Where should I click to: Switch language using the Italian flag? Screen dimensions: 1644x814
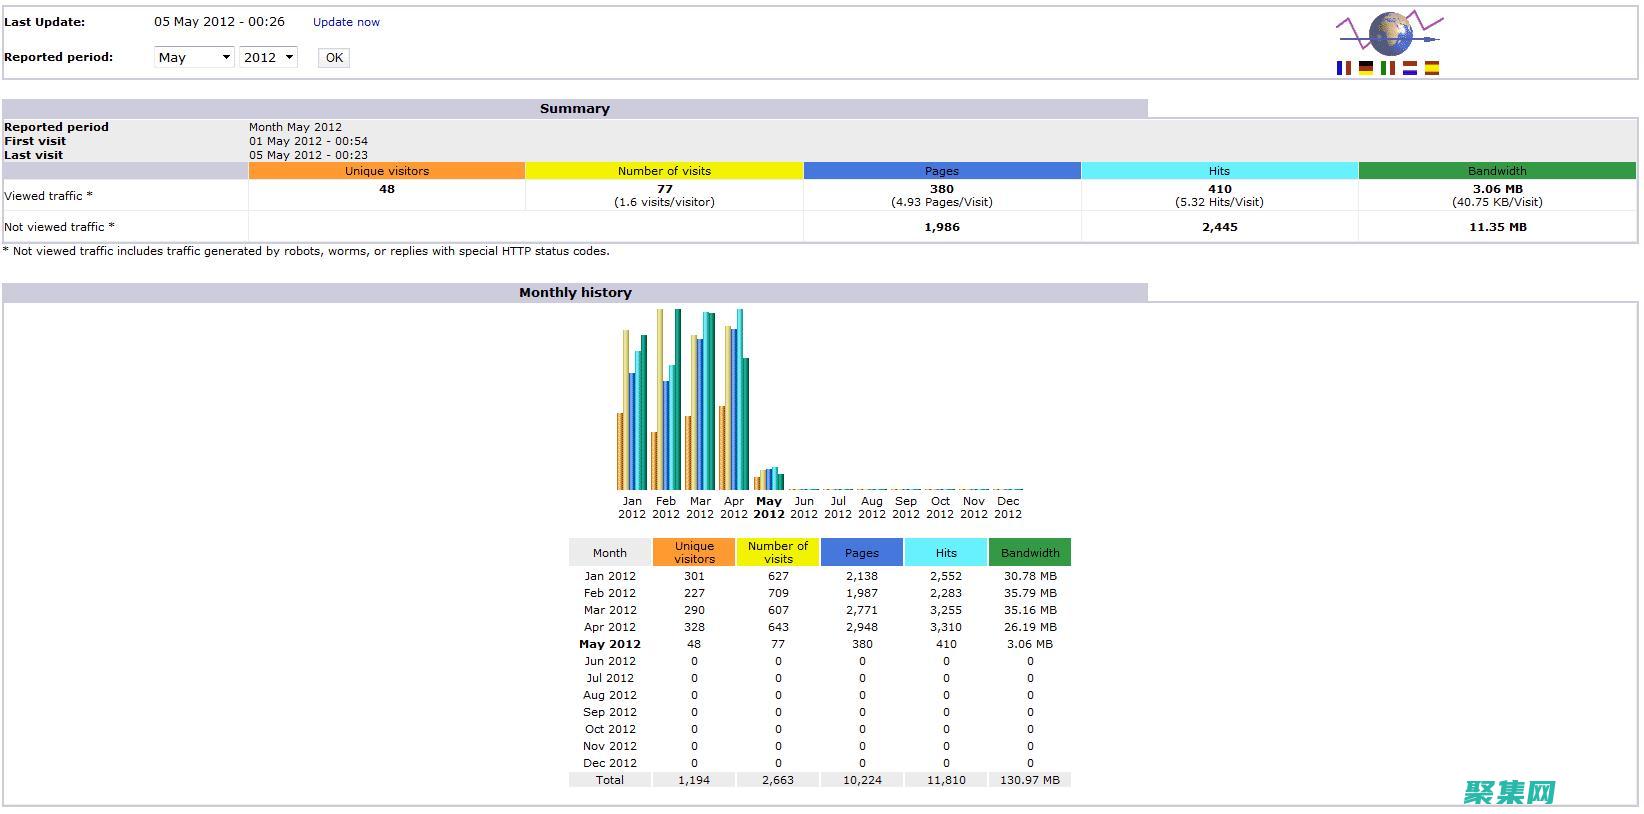coord(1387,68)
